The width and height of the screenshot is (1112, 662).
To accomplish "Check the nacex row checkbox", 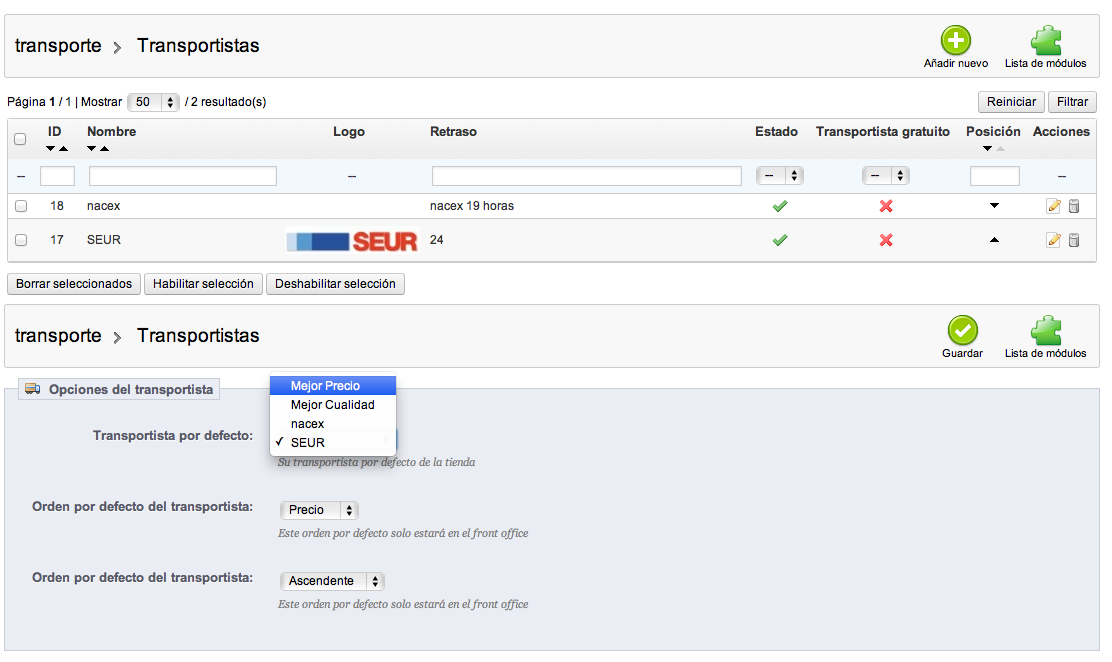I will click(x=21, y=207).
